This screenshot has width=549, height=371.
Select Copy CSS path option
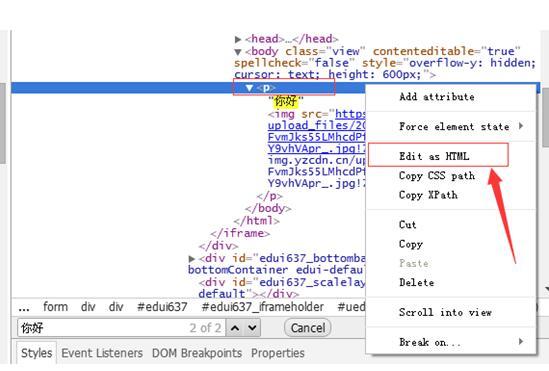437,175
